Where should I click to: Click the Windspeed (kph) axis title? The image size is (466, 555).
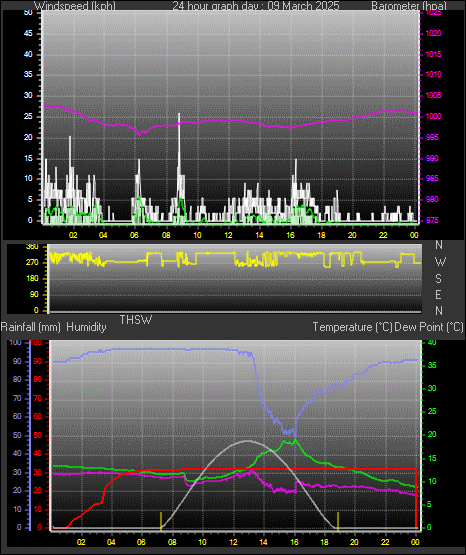(x=75, y=6)
